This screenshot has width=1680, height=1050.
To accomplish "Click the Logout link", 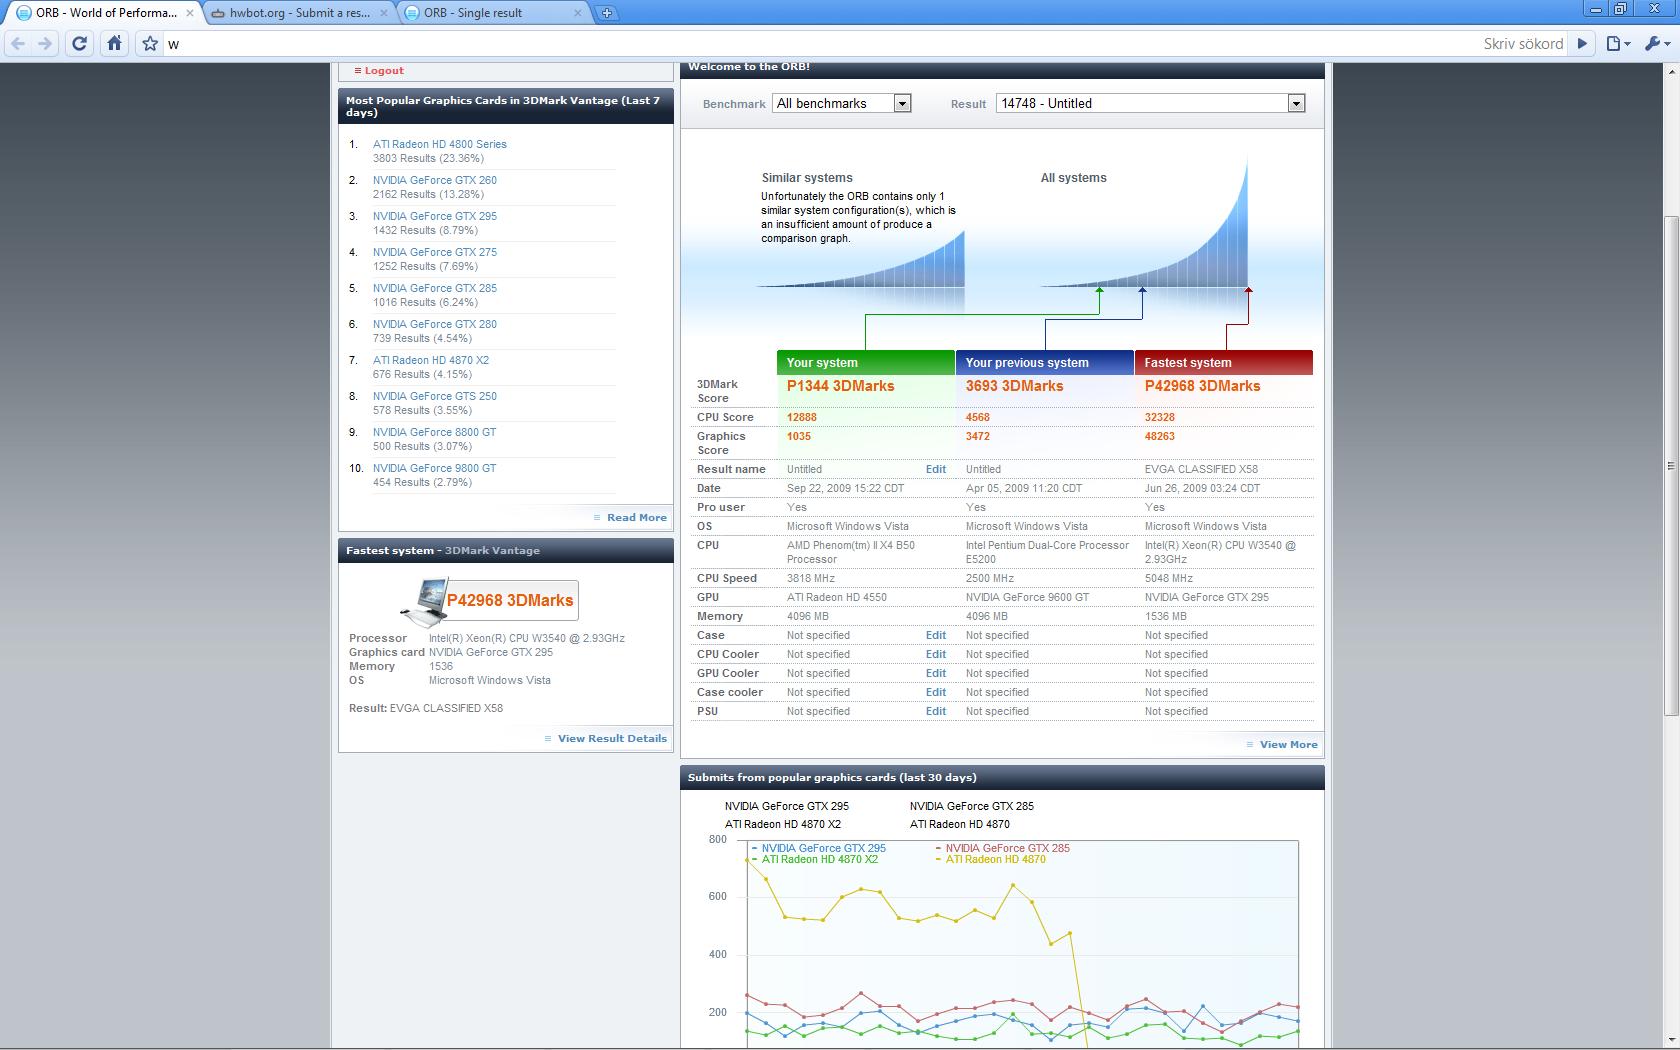I will point(384,71).
